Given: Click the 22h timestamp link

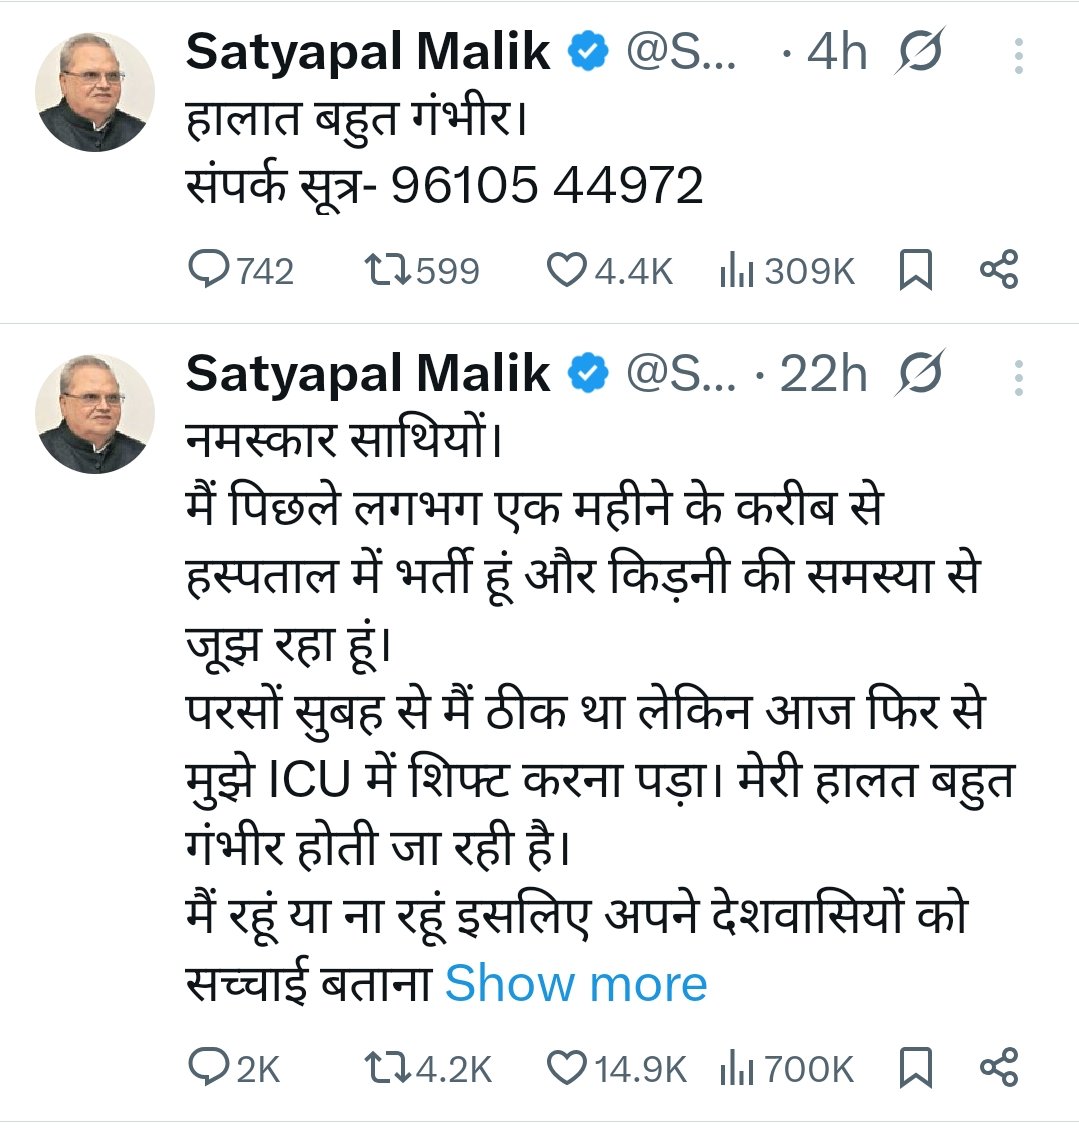Looking at the screenshot, I should tap(822, 376).
